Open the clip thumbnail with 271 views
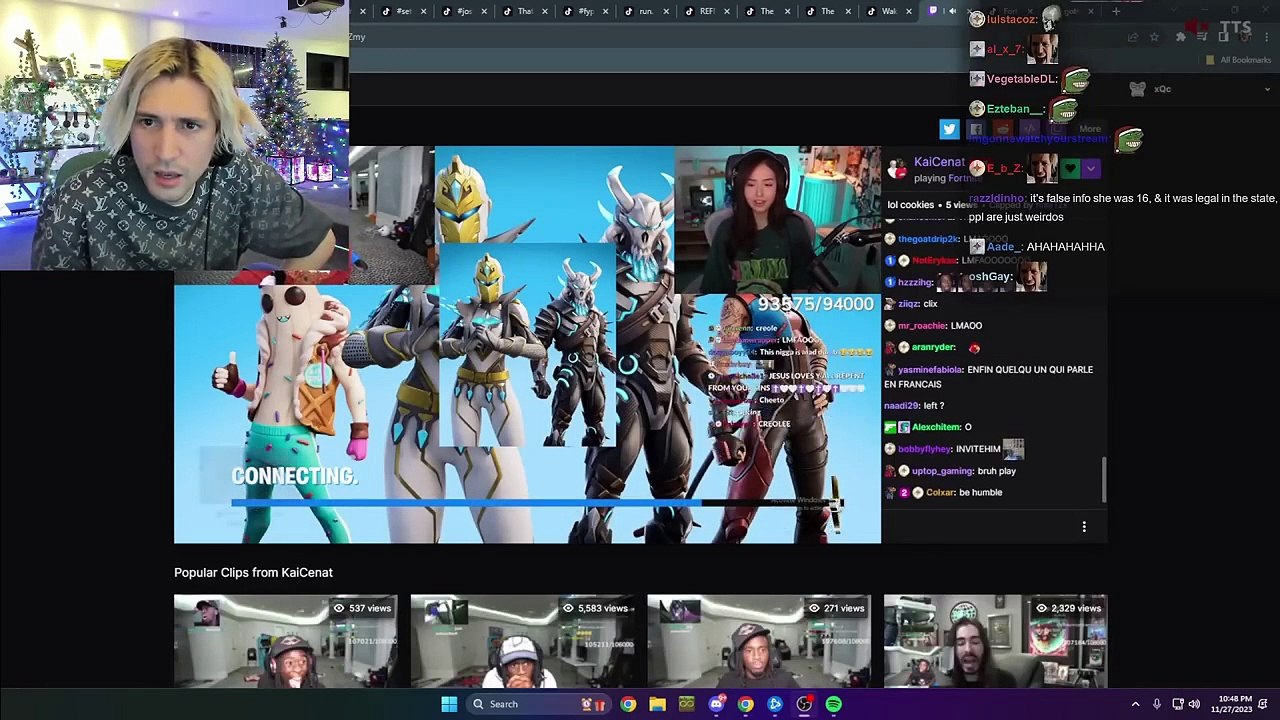The height and width of the screenshot is (720, 1280). 759,641
